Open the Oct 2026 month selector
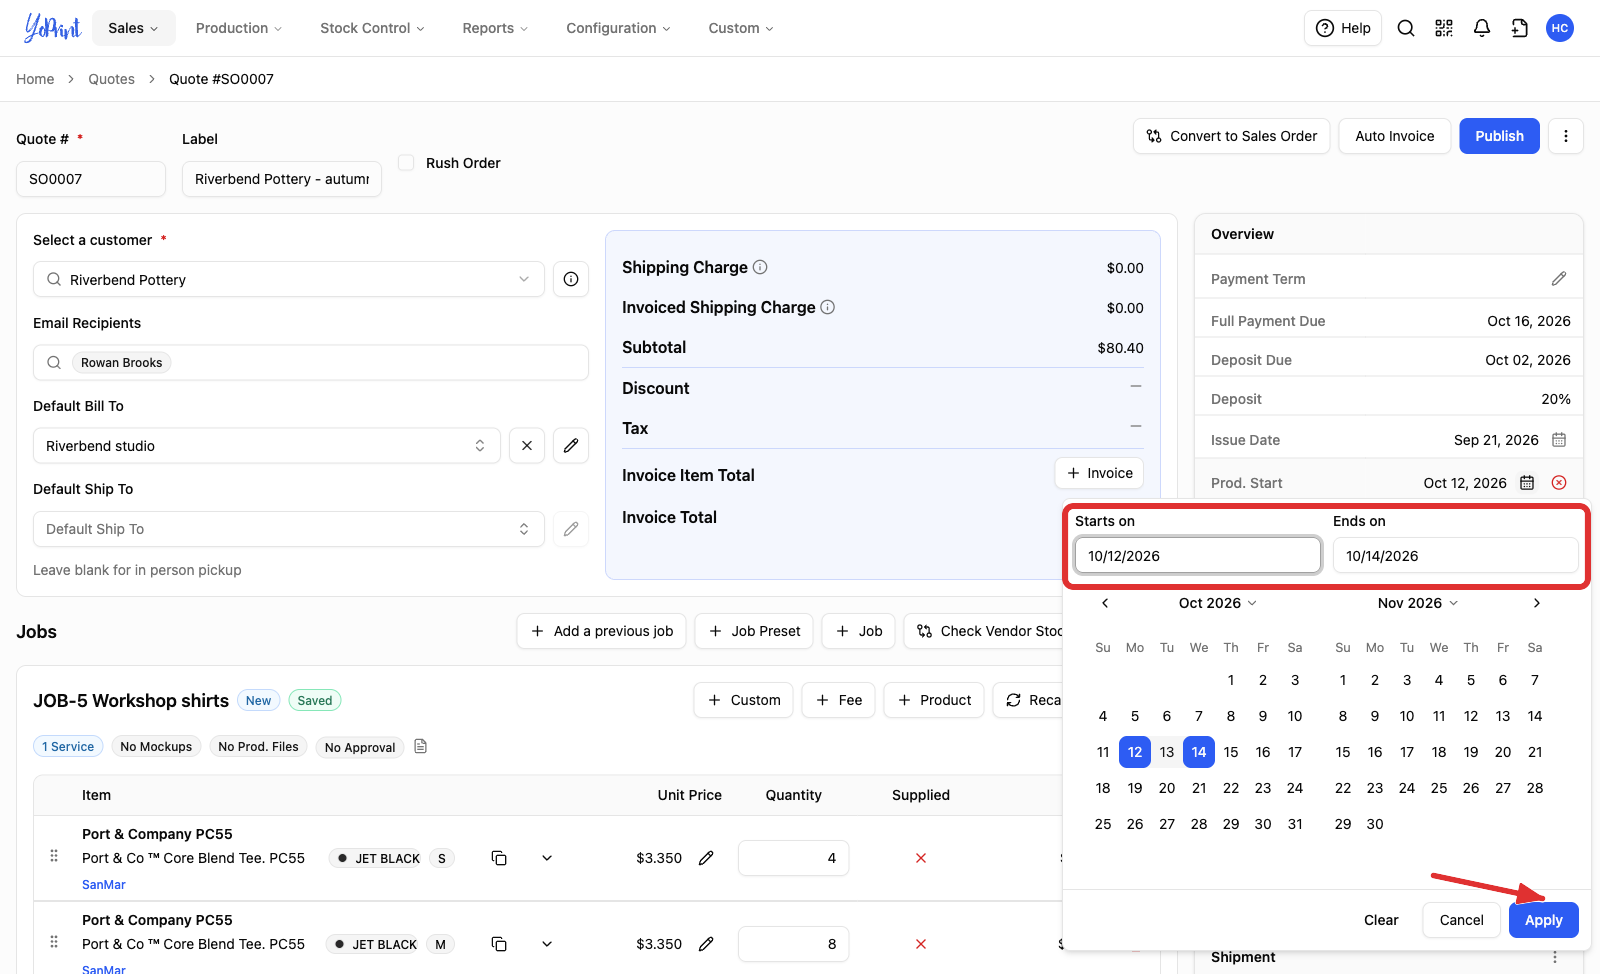 click(x=1218, y=603)
